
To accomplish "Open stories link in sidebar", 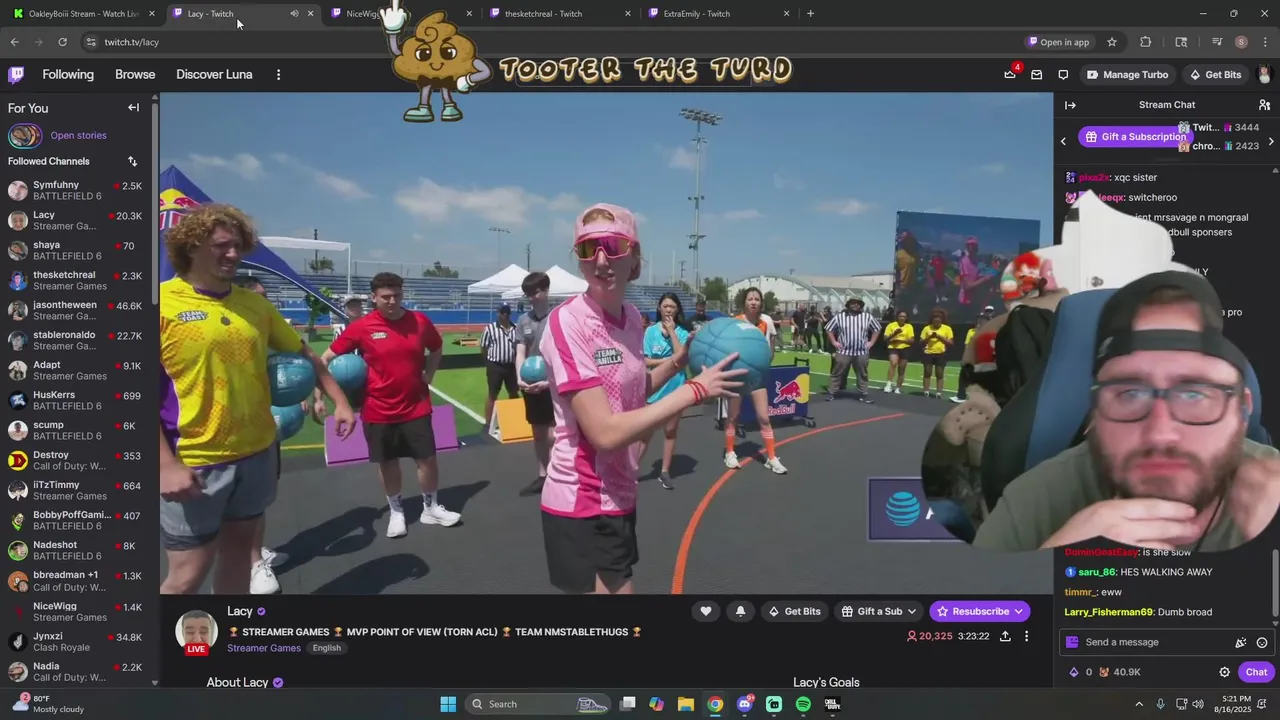I will pos(78,135).
